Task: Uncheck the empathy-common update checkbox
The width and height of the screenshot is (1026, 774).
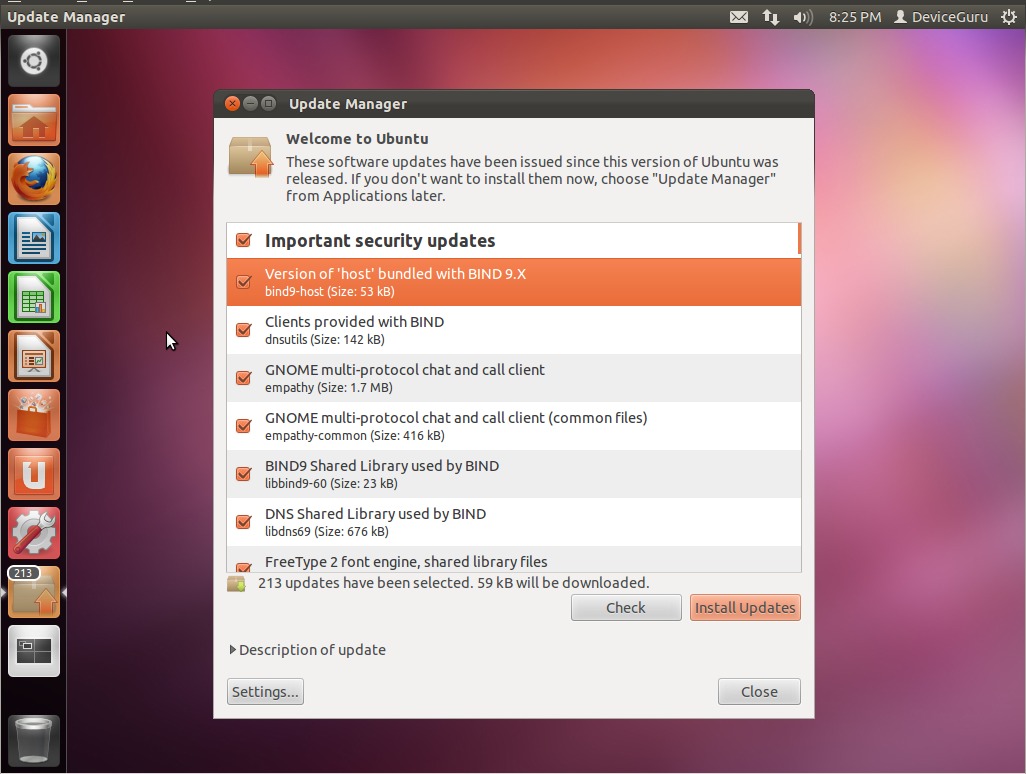Action: point(243,426)
